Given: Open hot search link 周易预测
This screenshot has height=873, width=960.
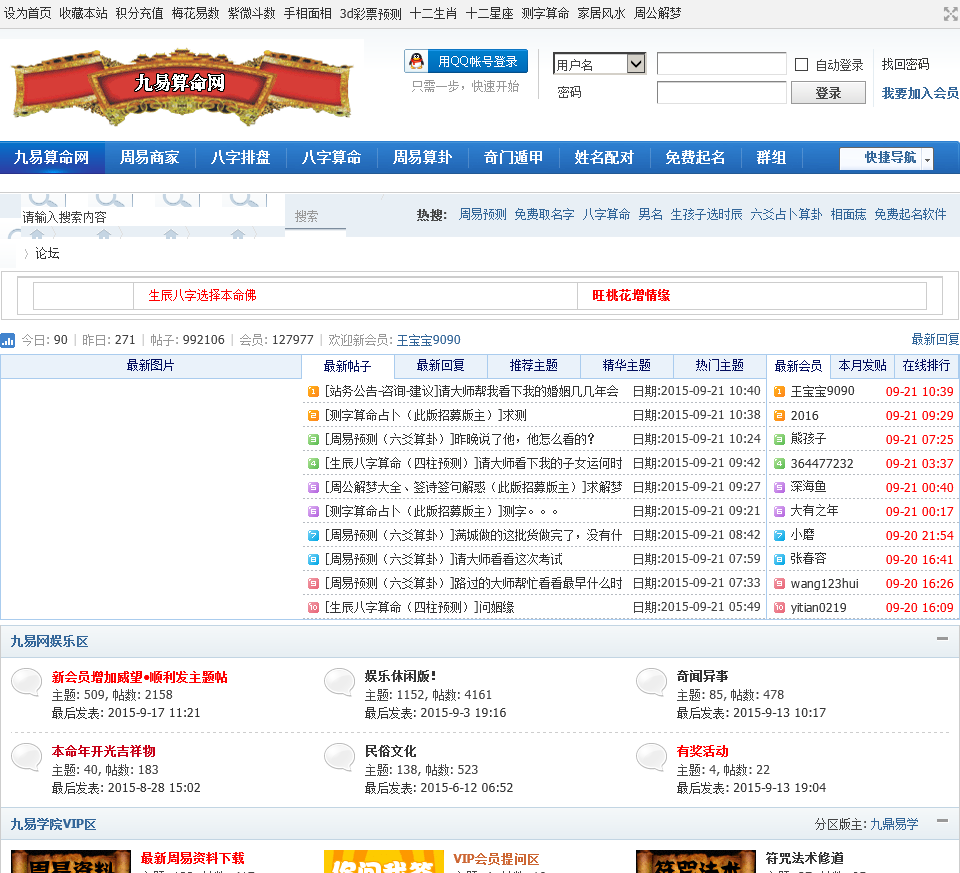Looking at the screenshot, I should [483, 214].
